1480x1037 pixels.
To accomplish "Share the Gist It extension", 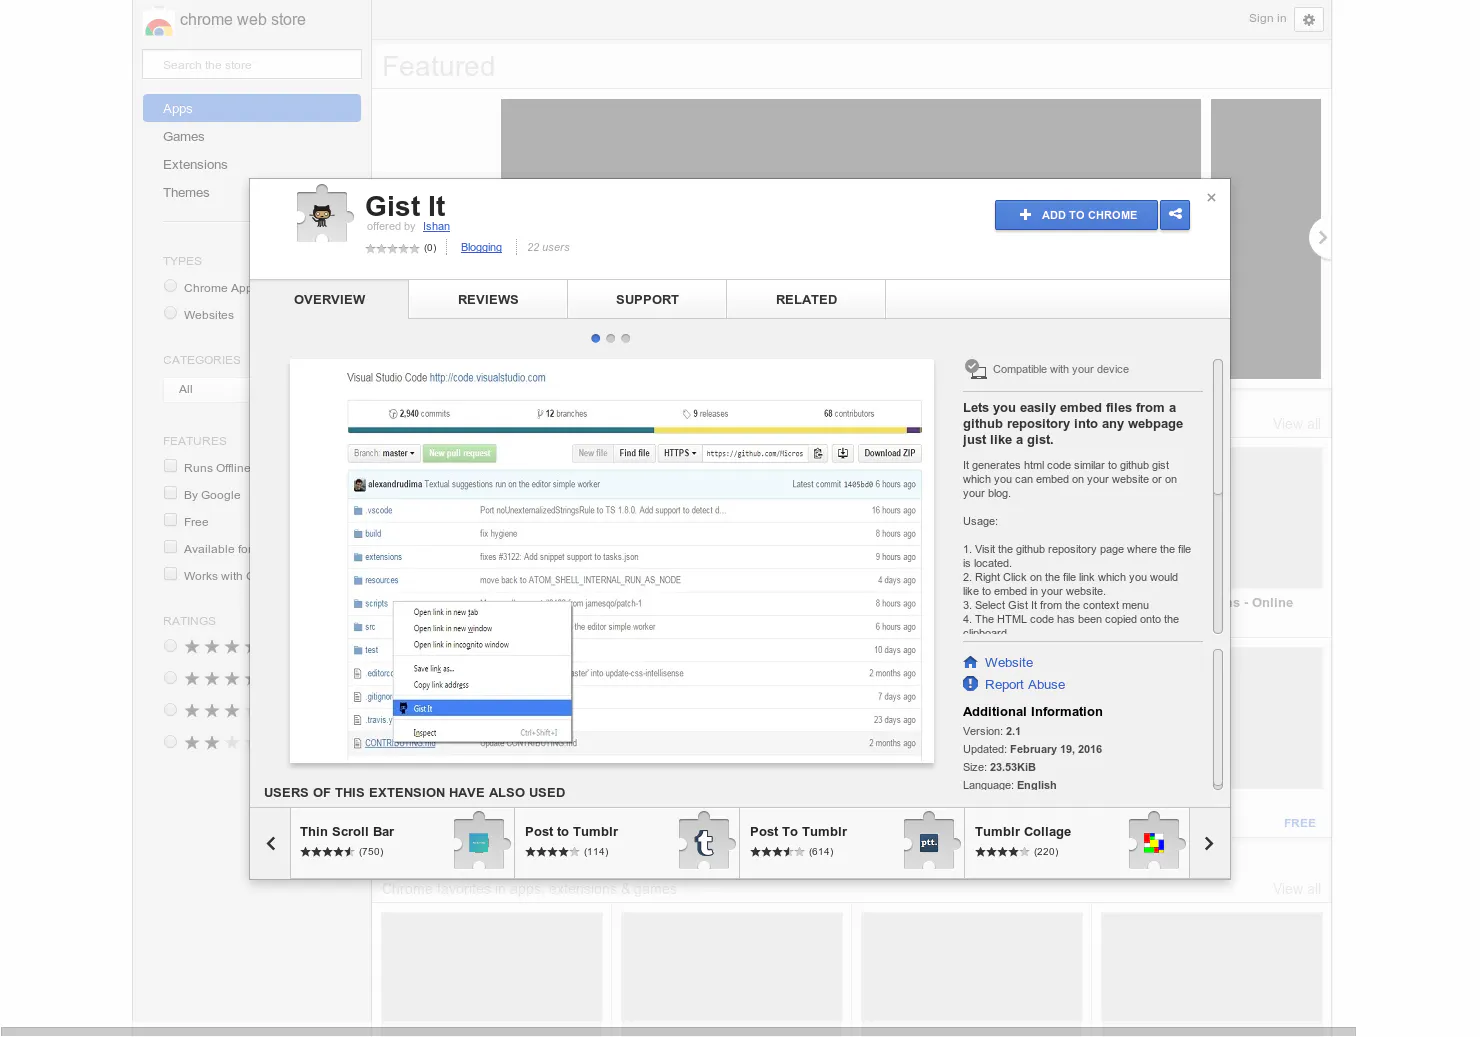I will click(1175, 215).
